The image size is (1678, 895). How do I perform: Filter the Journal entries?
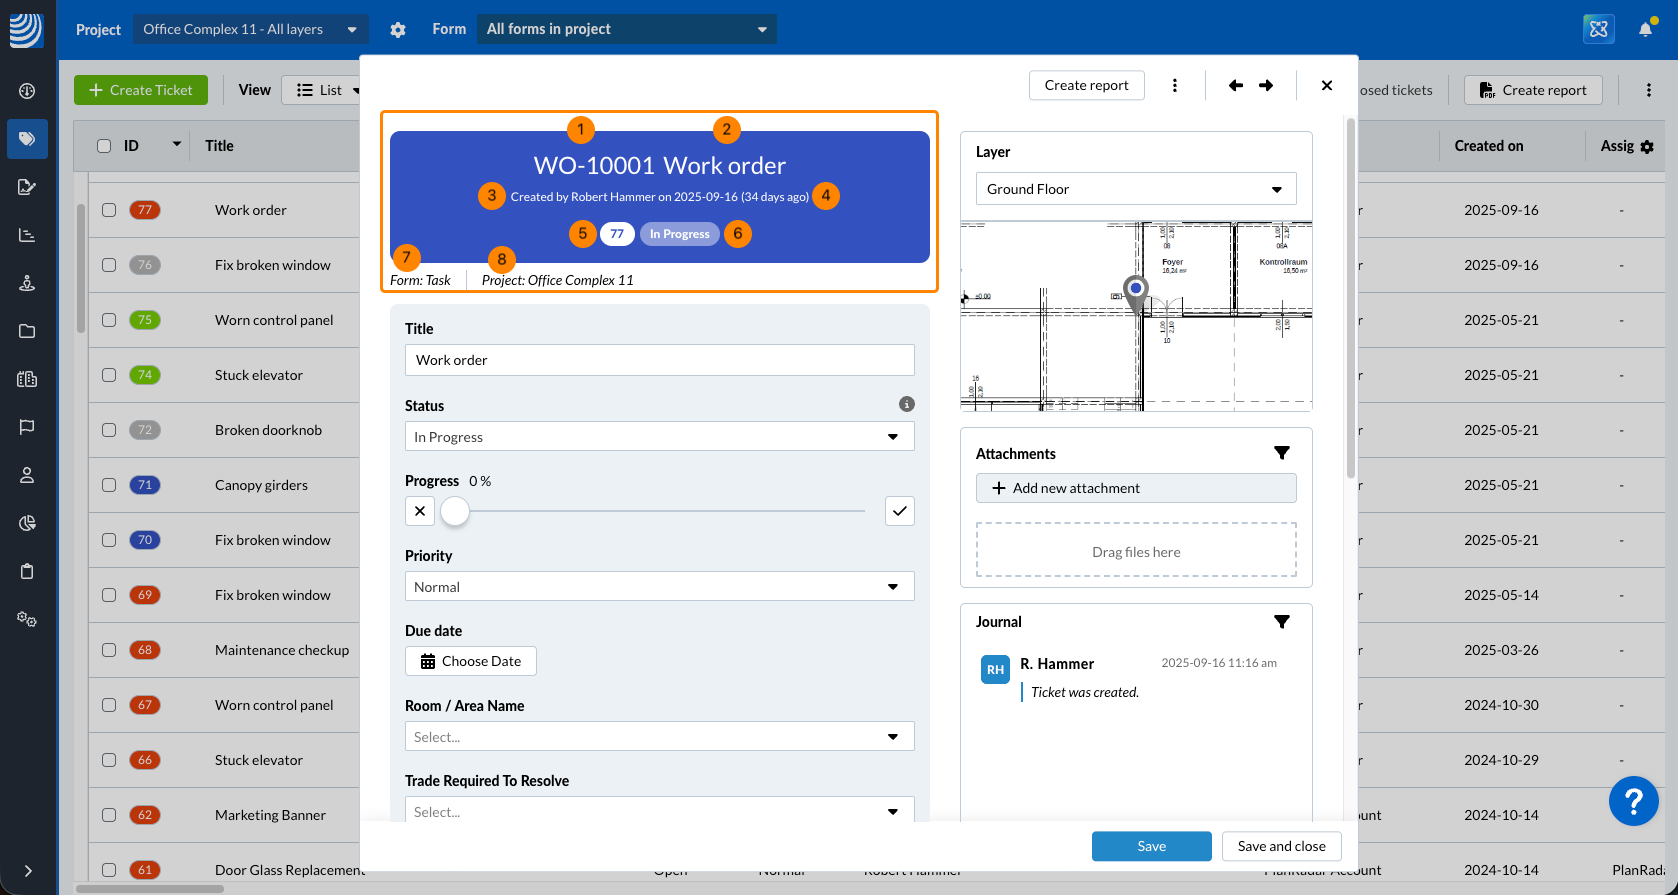[x=1281, y=622]
